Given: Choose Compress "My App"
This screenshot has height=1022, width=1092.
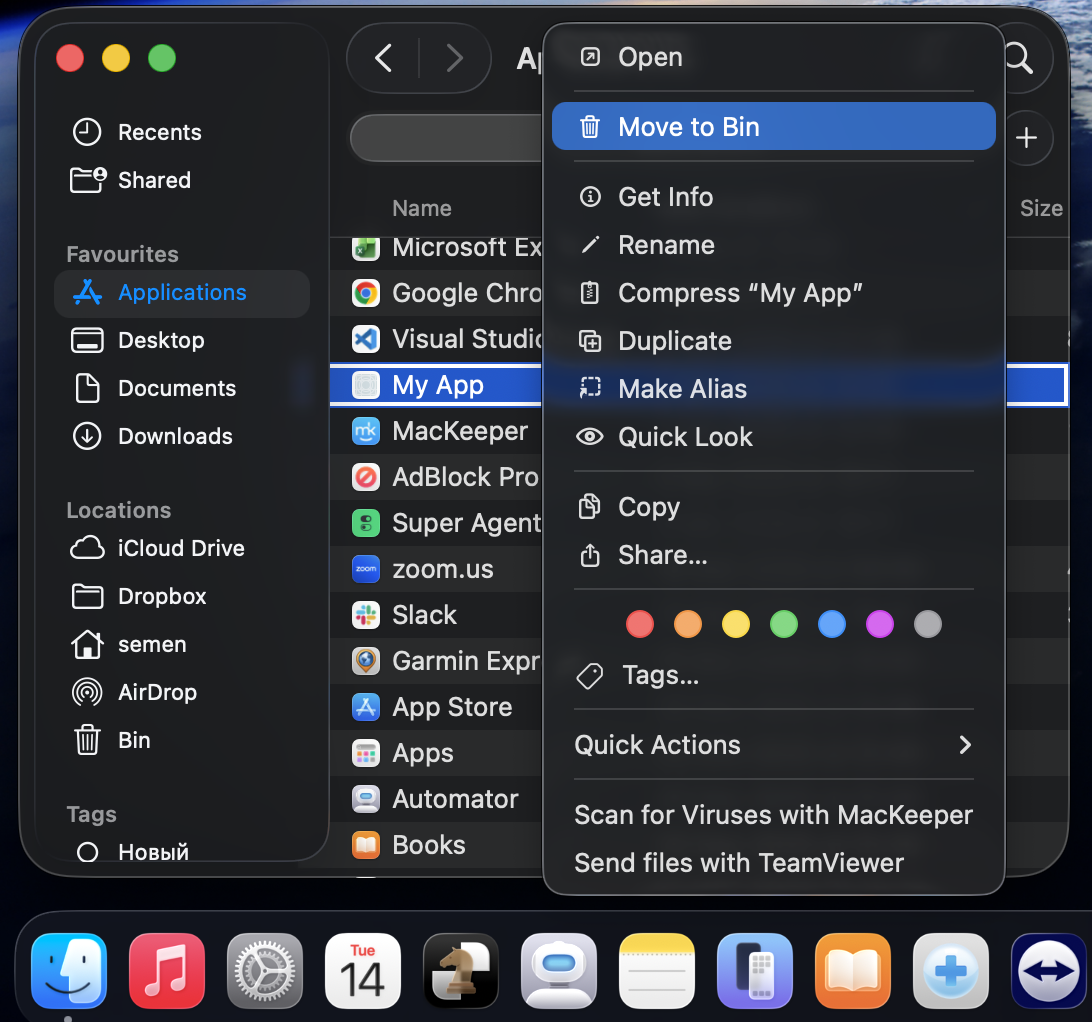Looking at the screenshot, I should point(774,293).
